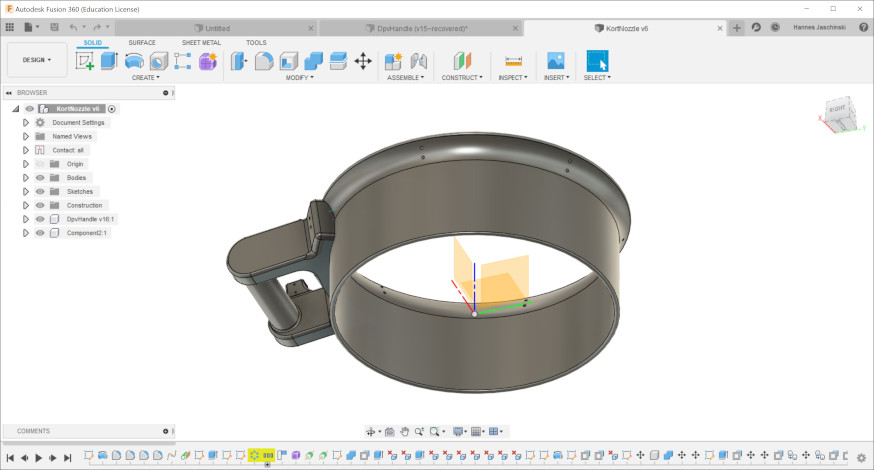Expand DpvHandle v16:1 component

tap(26, 219)
